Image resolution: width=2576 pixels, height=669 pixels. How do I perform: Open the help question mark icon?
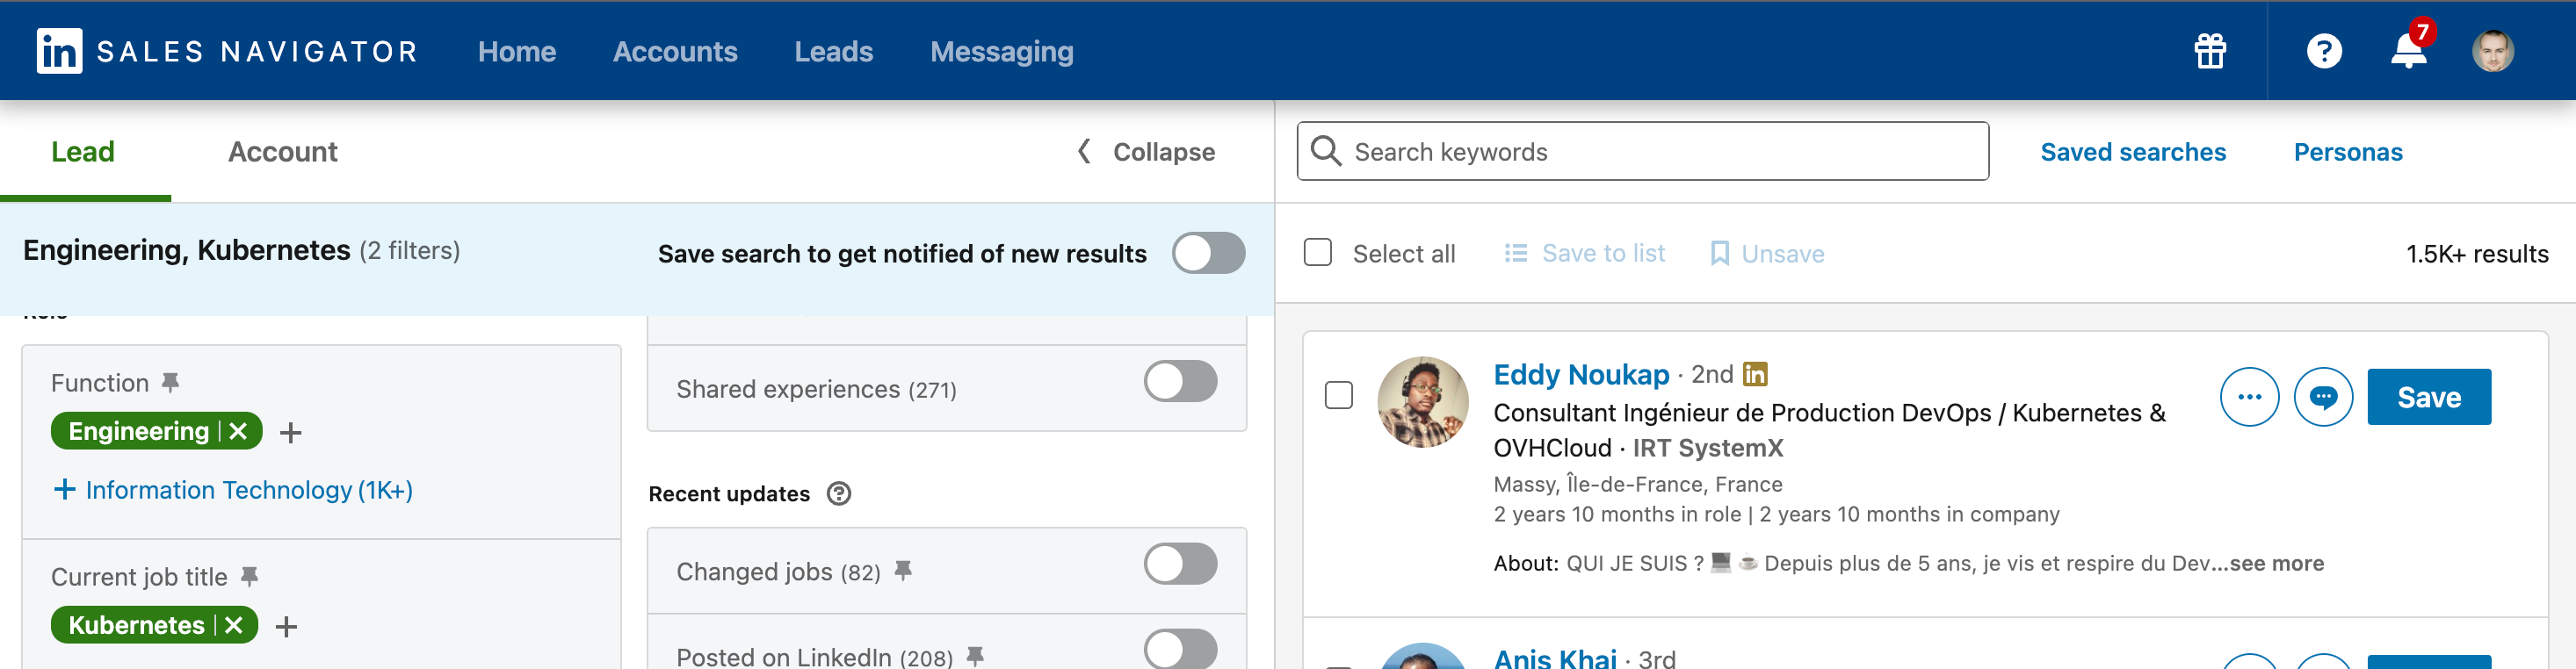[x=2324, y=51]
